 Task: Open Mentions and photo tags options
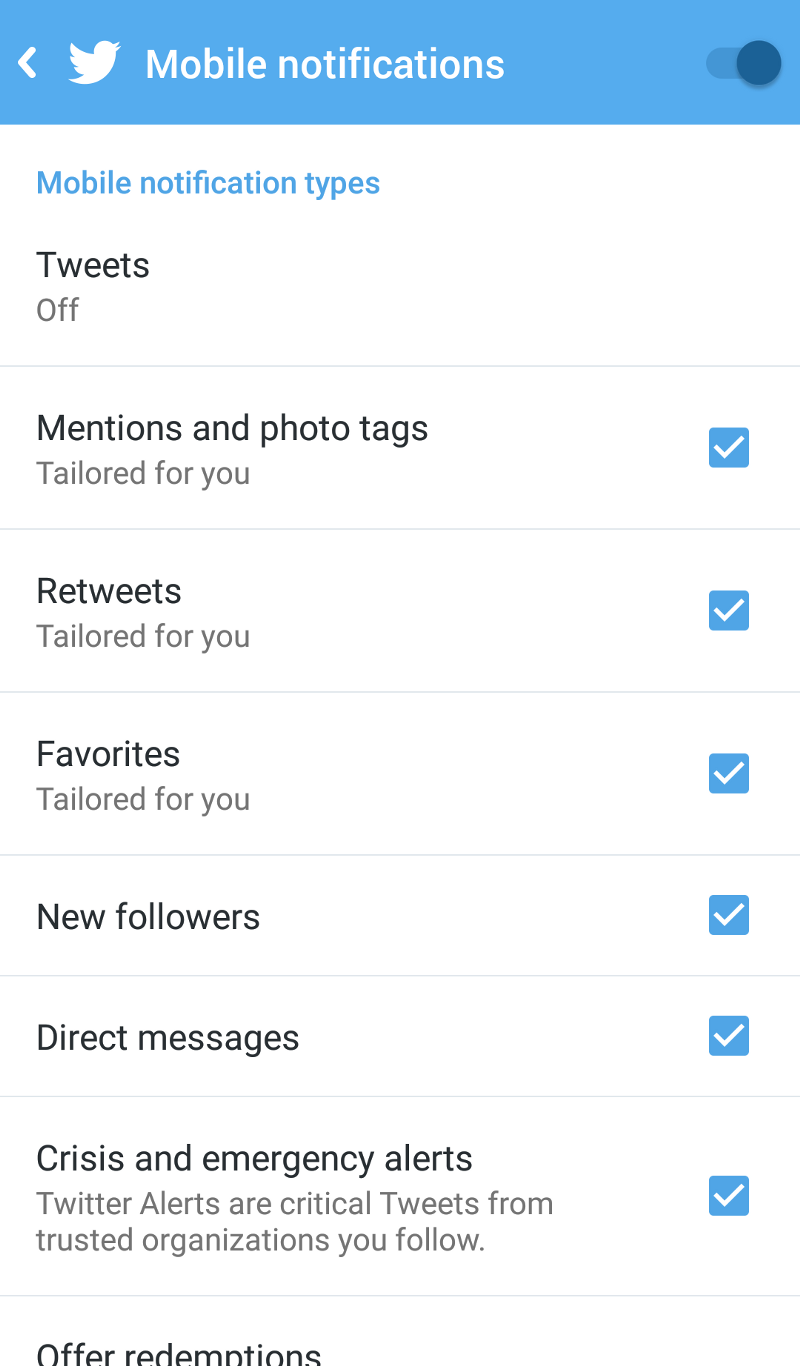pos(400,448)
